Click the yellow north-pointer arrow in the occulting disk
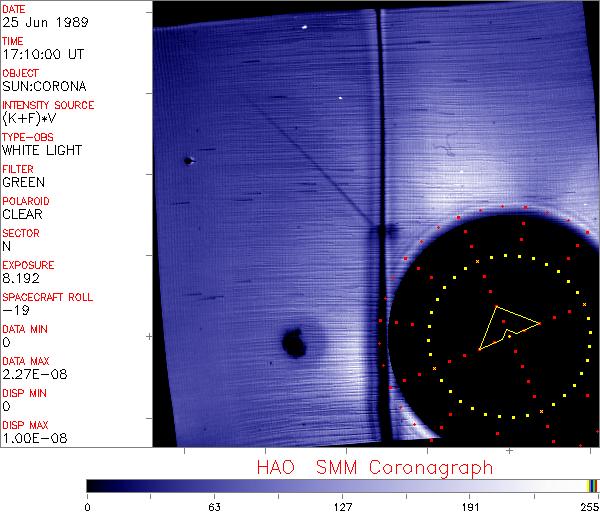The height and width of the screenshot is (512, 600). (506, 326)
